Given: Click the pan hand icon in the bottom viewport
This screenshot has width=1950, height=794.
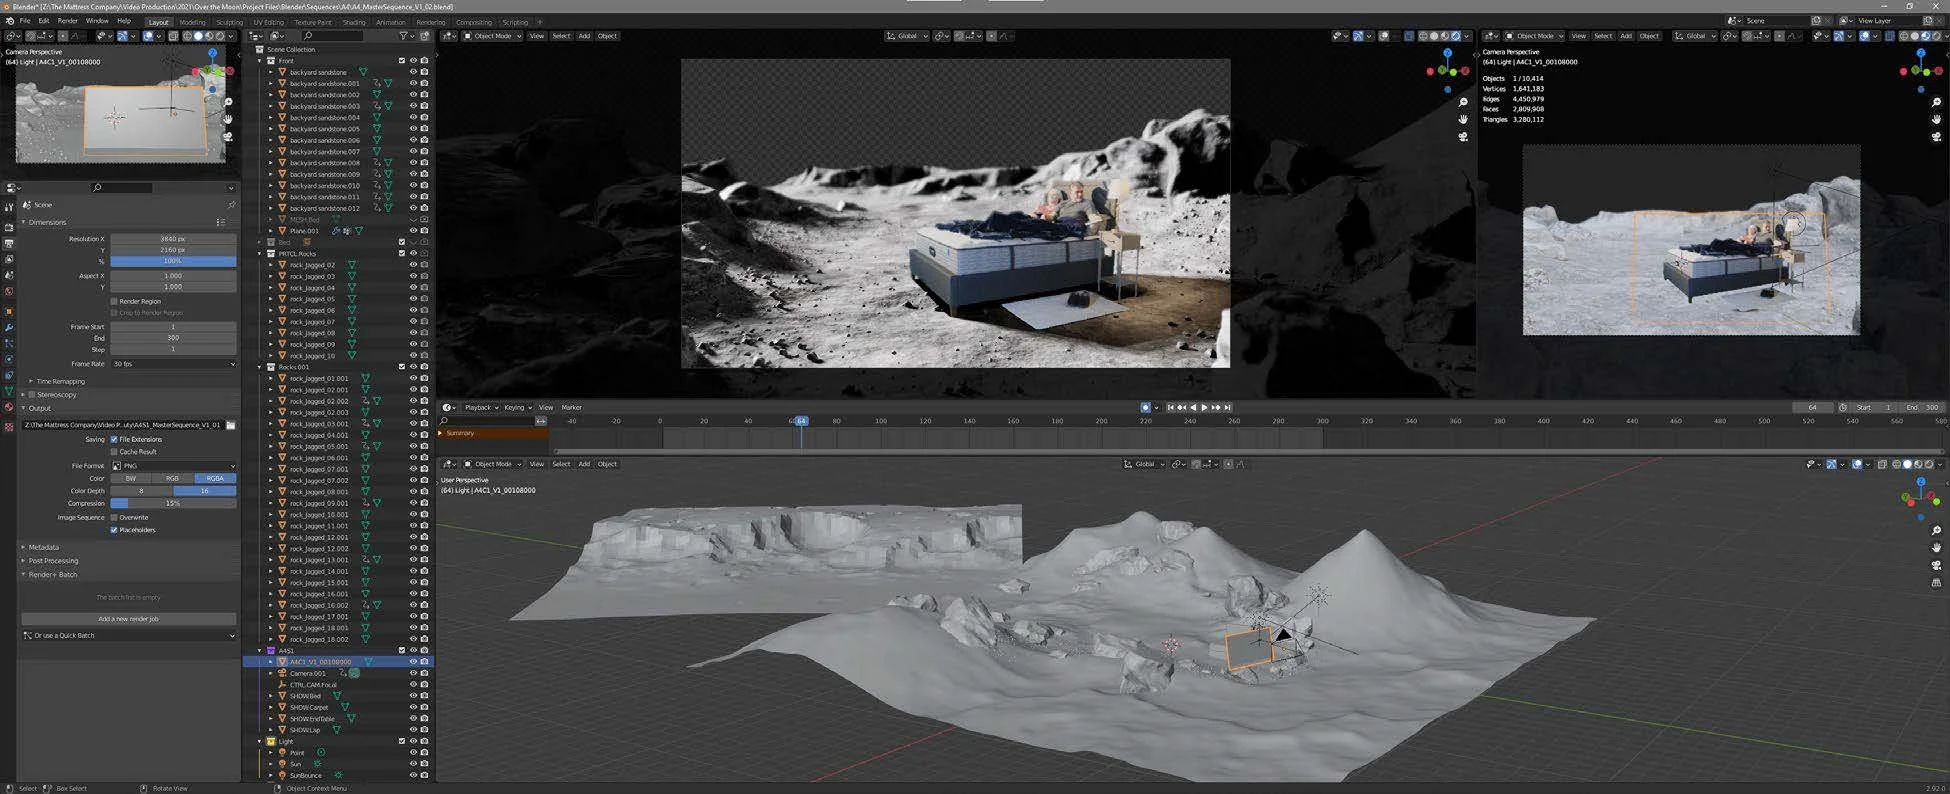Looking at the screenshot, I should click(1936, 548).
